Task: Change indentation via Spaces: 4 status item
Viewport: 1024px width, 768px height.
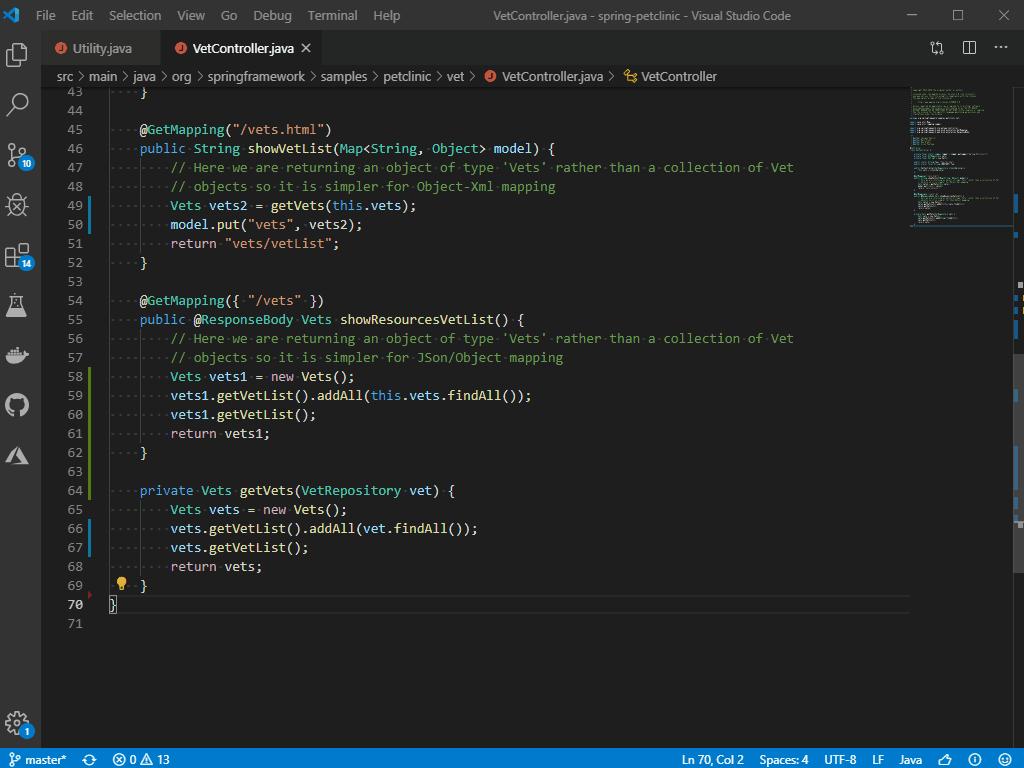Action: (784, 759)
